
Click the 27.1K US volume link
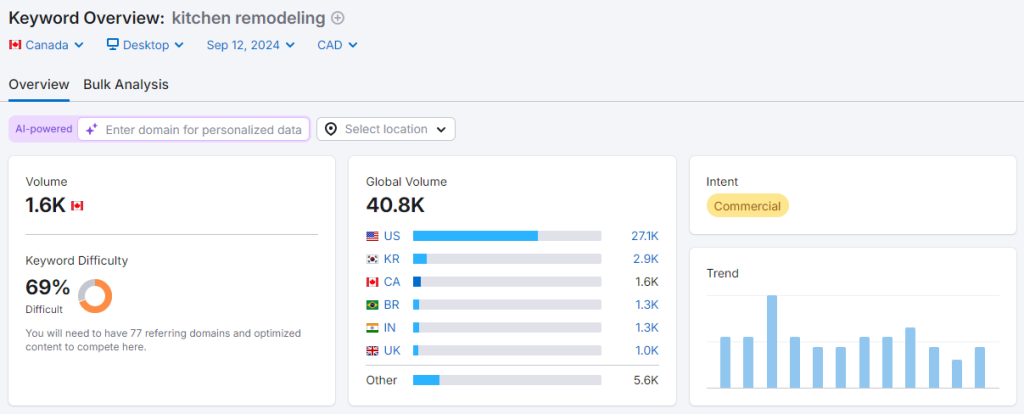(x=644, y=236)
